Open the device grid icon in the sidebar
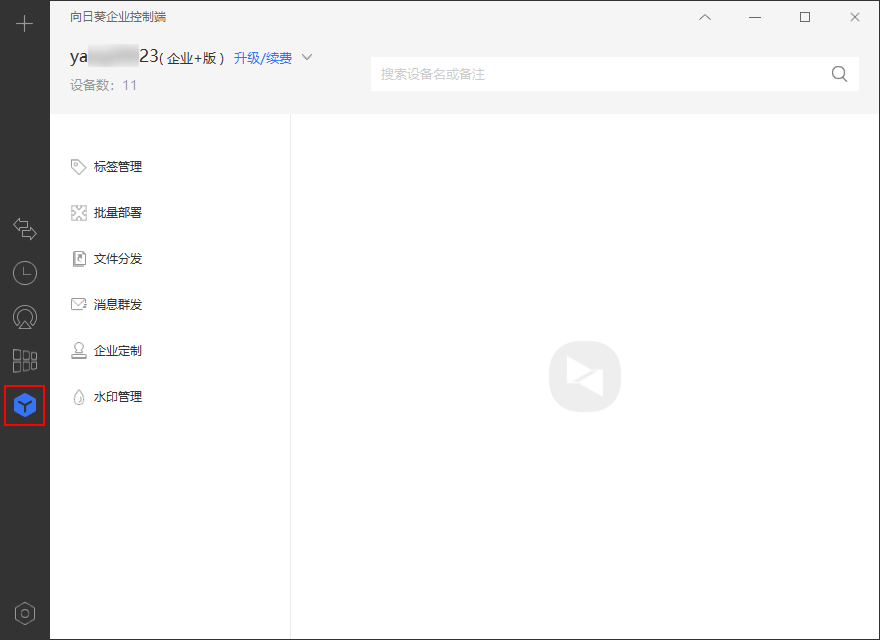Screen dimensions: 880x640 coord(25,361)
